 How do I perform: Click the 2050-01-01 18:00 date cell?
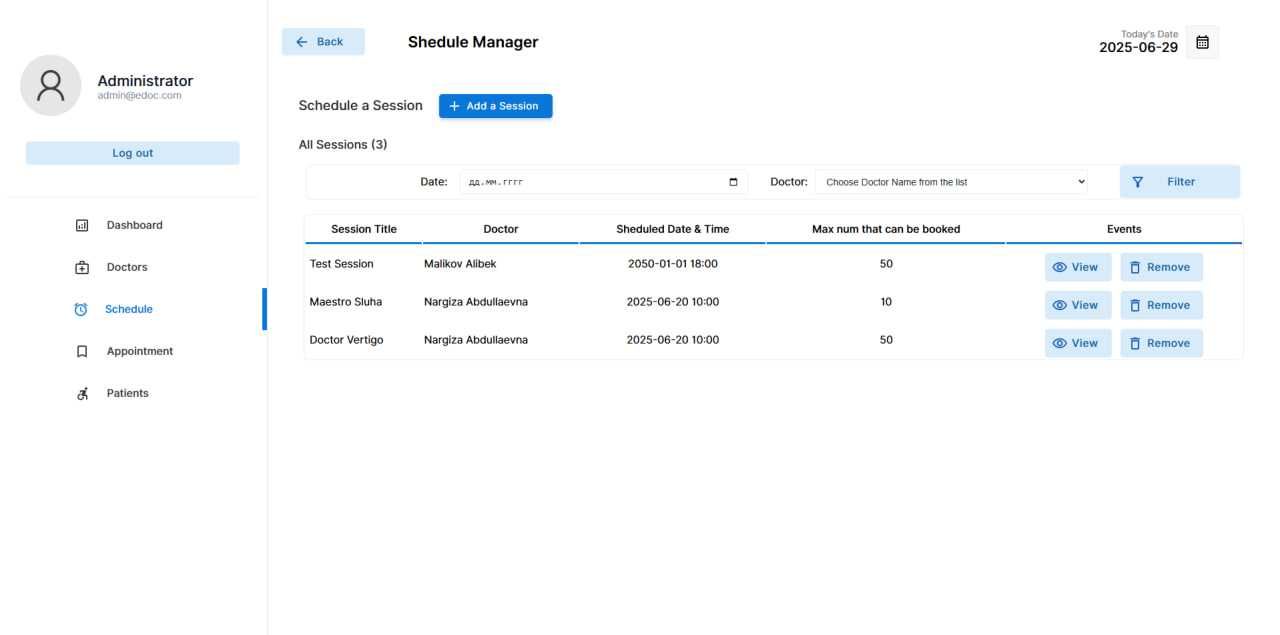coord(673,264)
